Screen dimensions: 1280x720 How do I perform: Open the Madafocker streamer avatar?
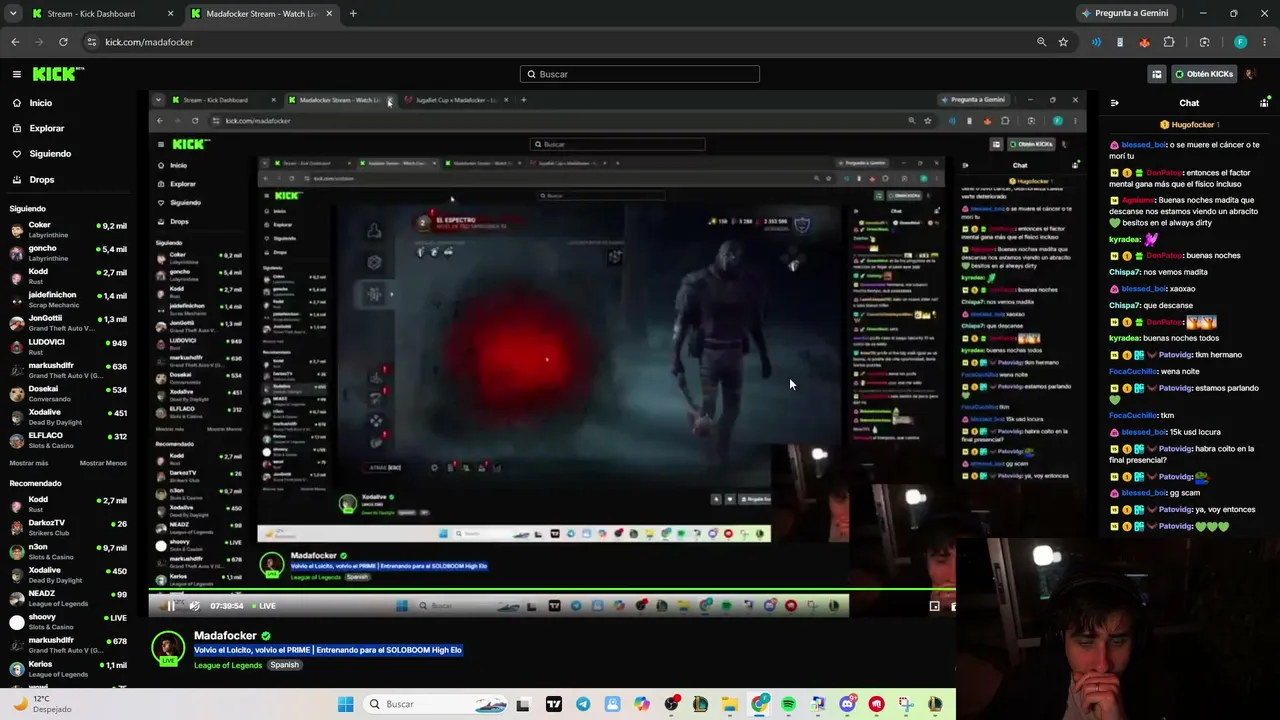168,648
